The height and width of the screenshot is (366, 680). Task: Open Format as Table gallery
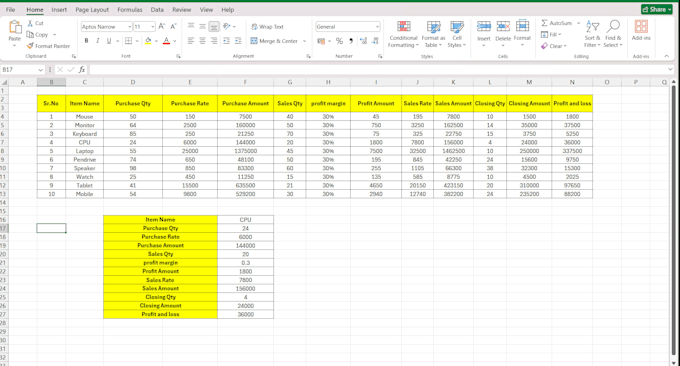coord(433,34)
